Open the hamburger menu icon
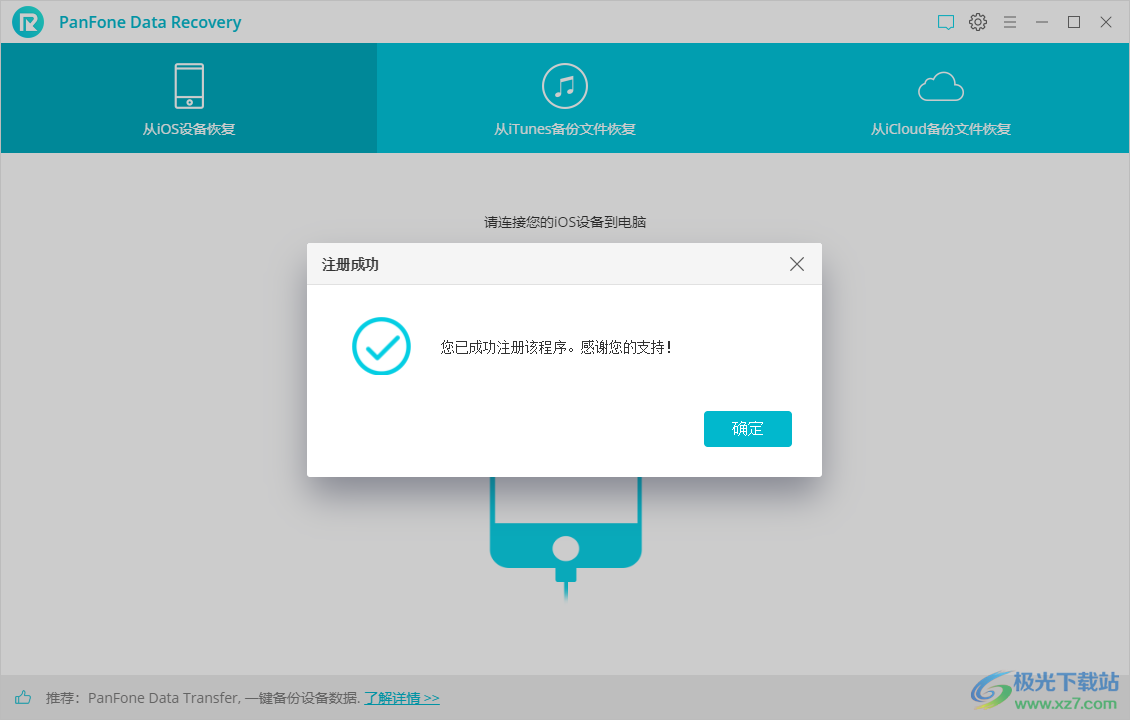 (x=1010, y=22)
